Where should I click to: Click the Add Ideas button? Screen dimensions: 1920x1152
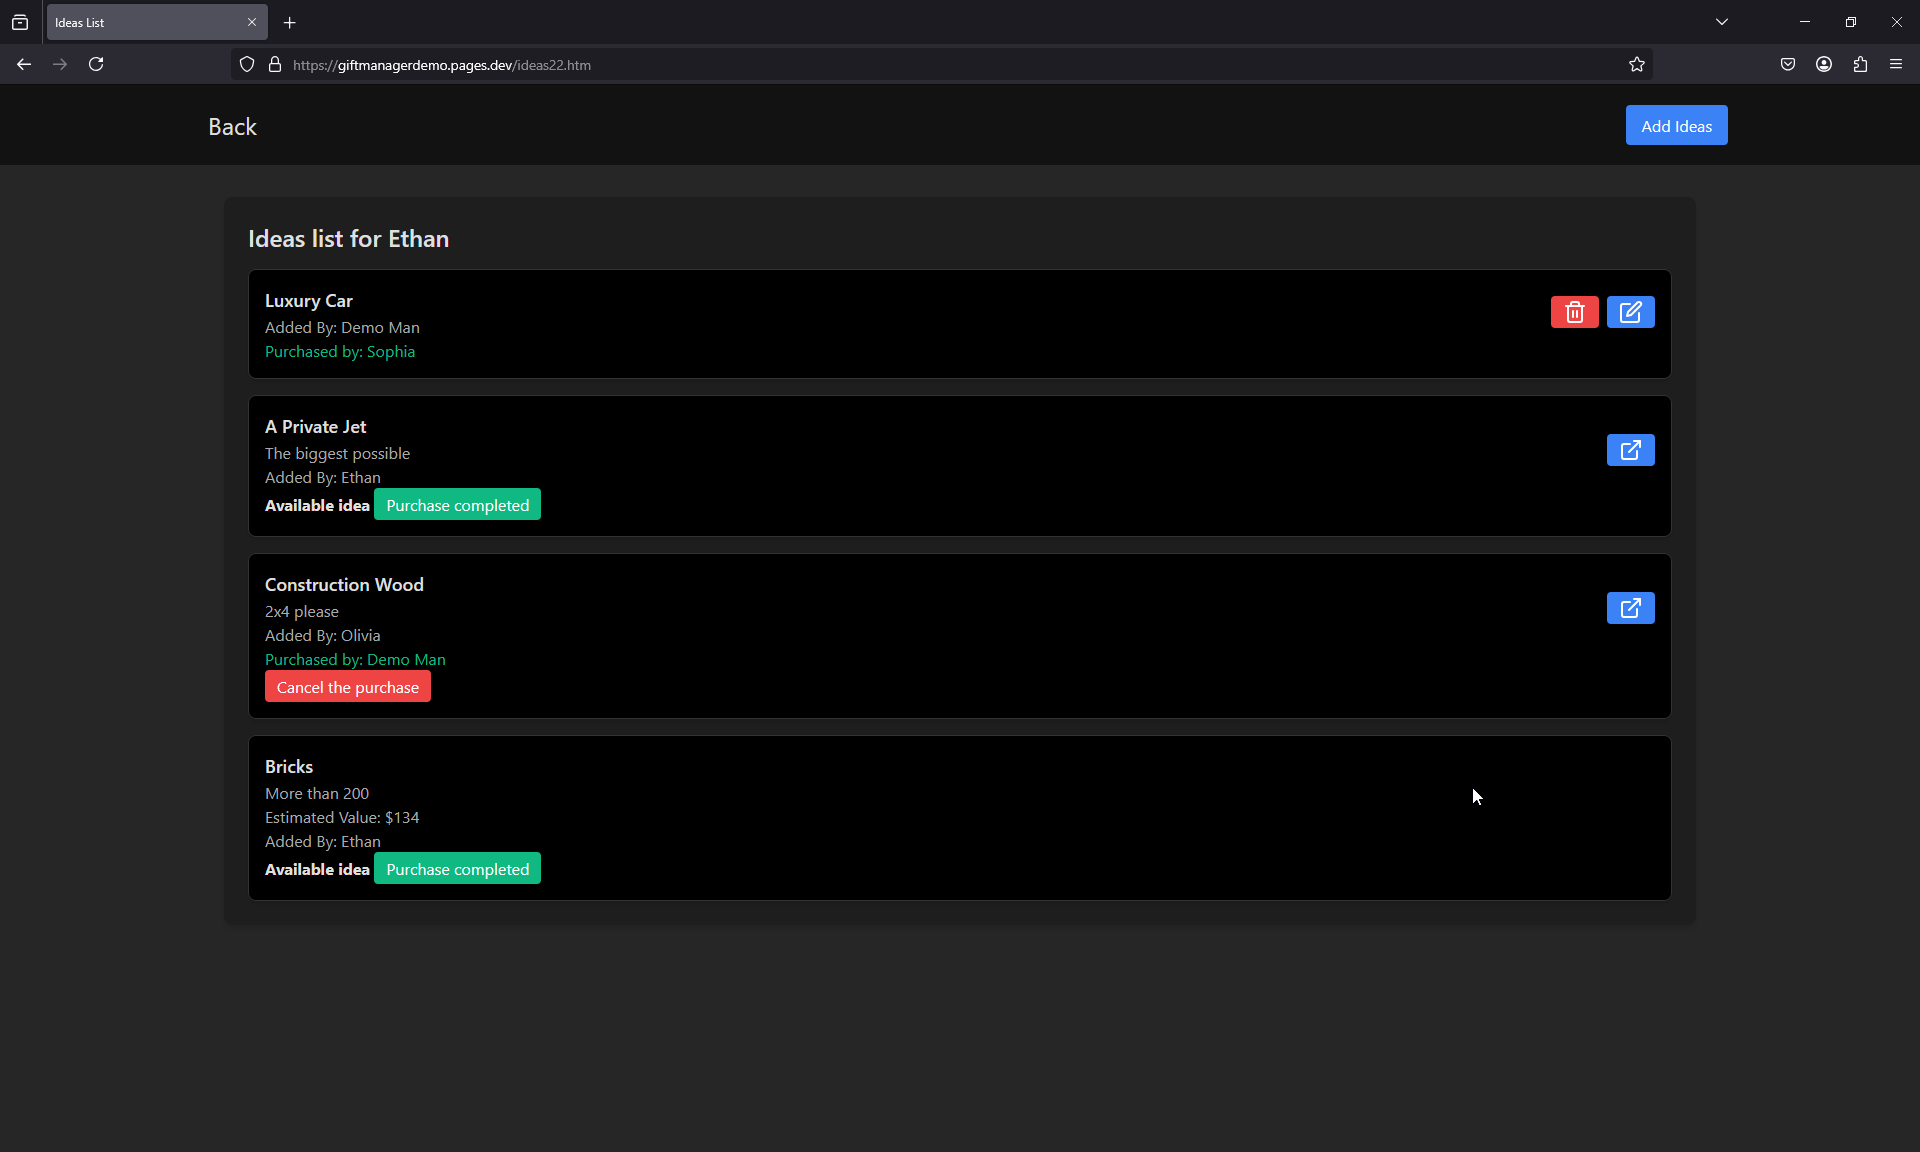point(1676,125)
